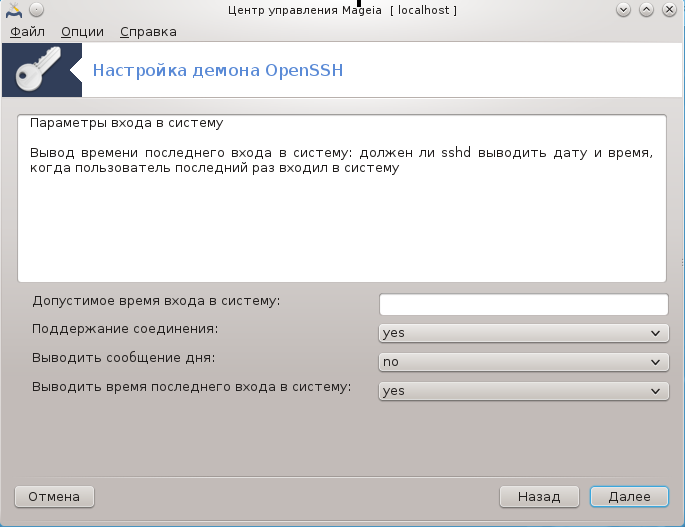The image size is (685, 527).
Task: Click label Выводить время последнего входа в систему
Action: click(192, 387)
